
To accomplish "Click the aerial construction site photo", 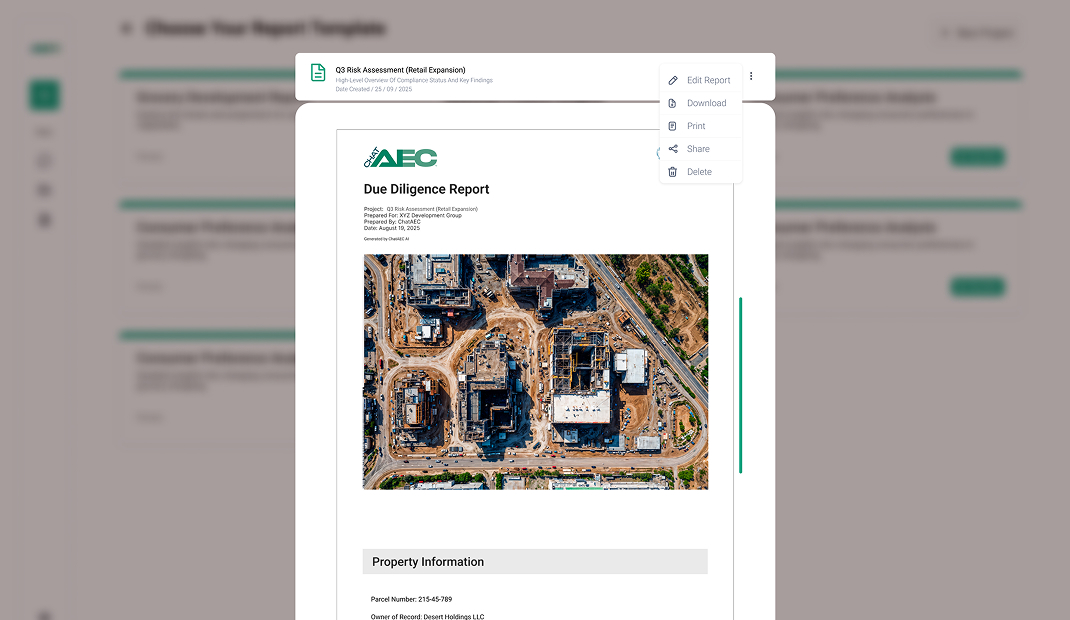I will coord(536,372).
